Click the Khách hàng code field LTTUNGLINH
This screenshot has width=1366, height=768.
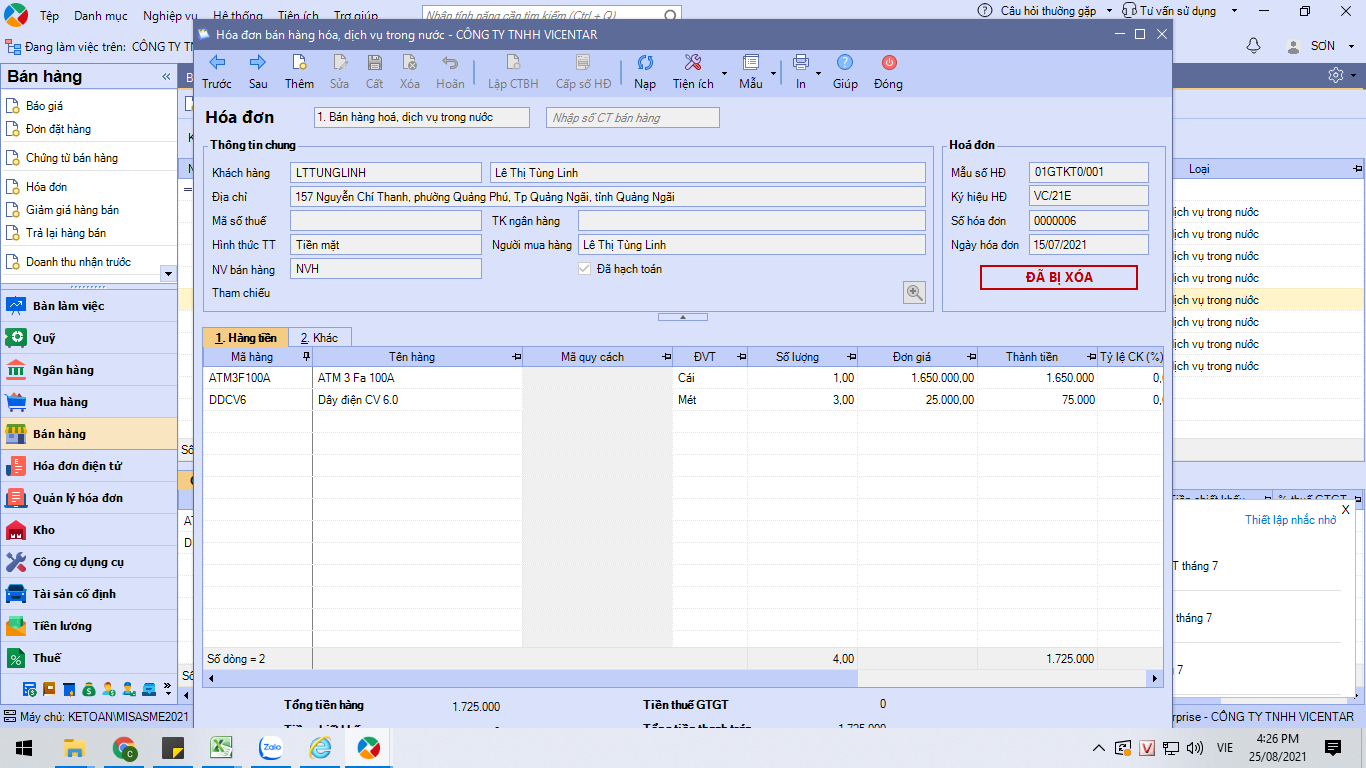[x=386, y=173]
